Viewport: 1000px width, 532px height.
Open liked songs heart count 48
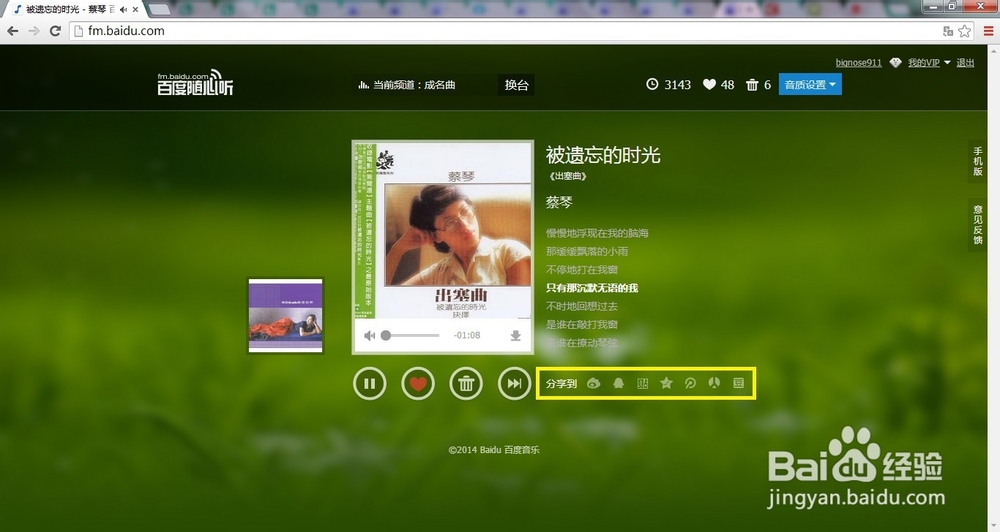coord(718,85)
